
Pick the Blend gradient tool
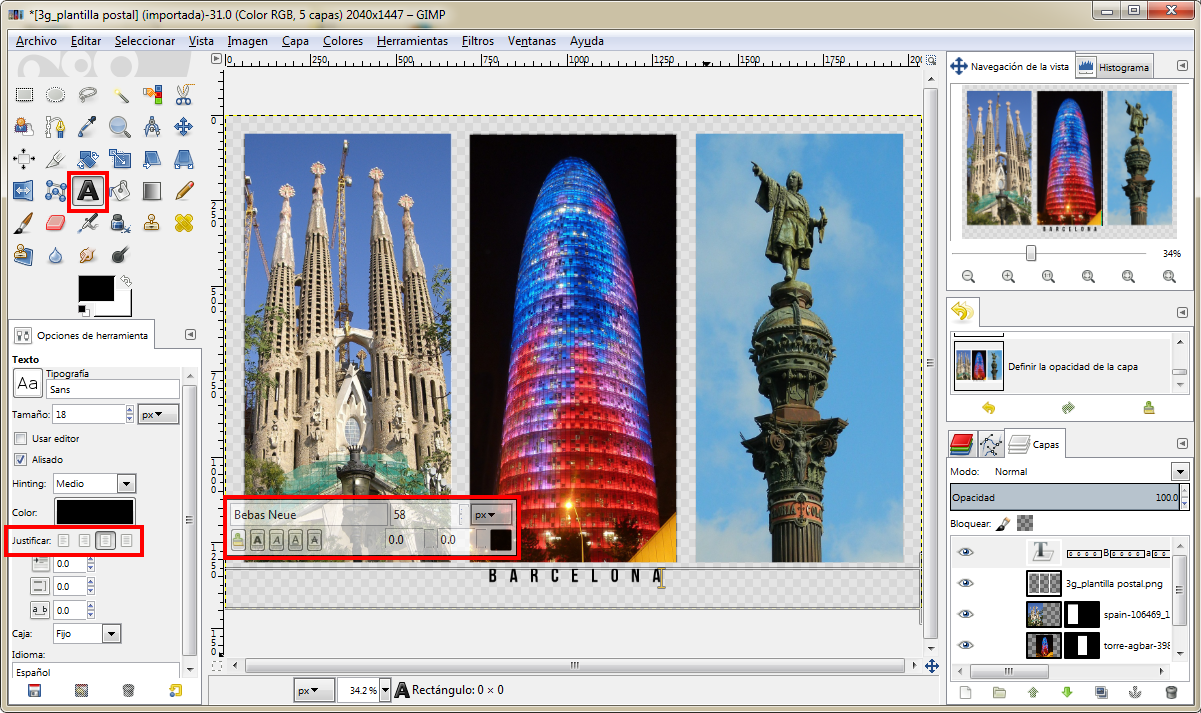152,190
